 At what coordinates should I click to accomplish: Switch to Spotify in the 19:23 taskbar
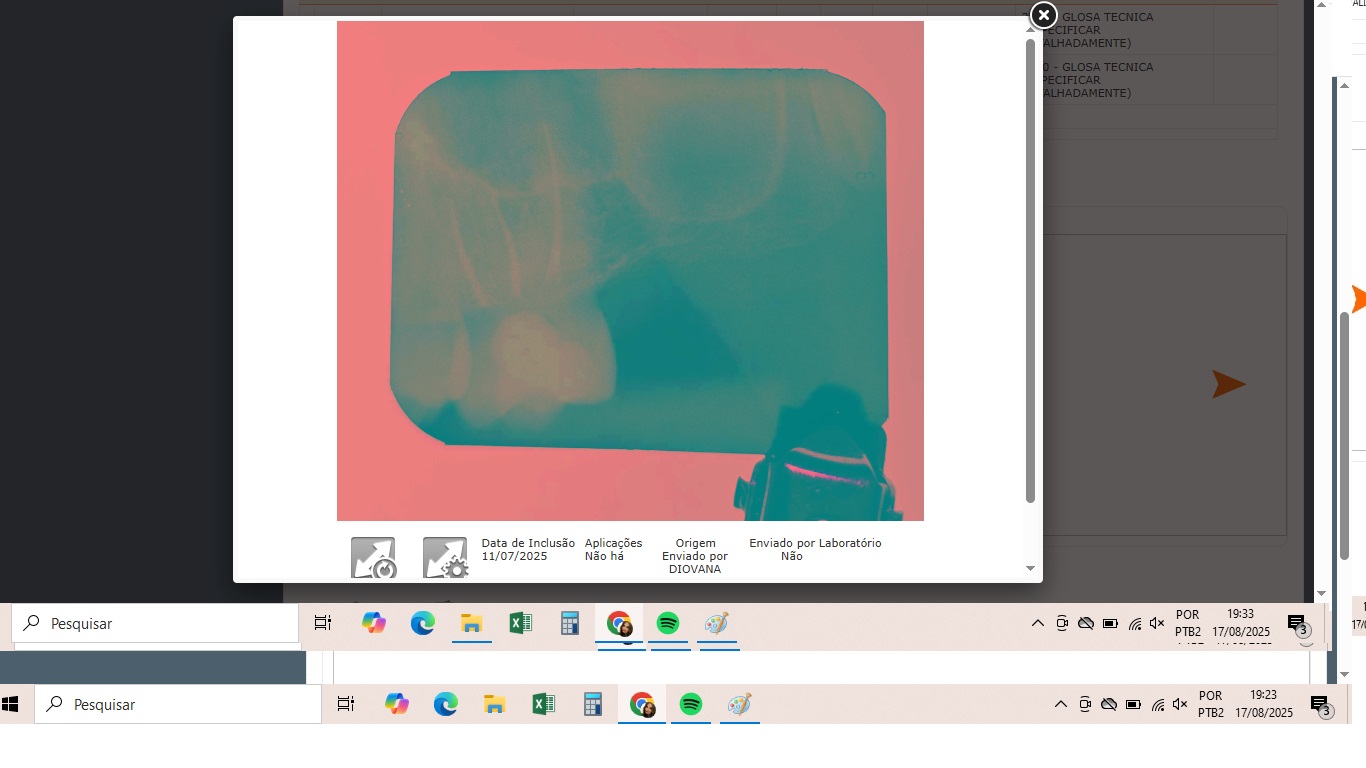[691, 704]
